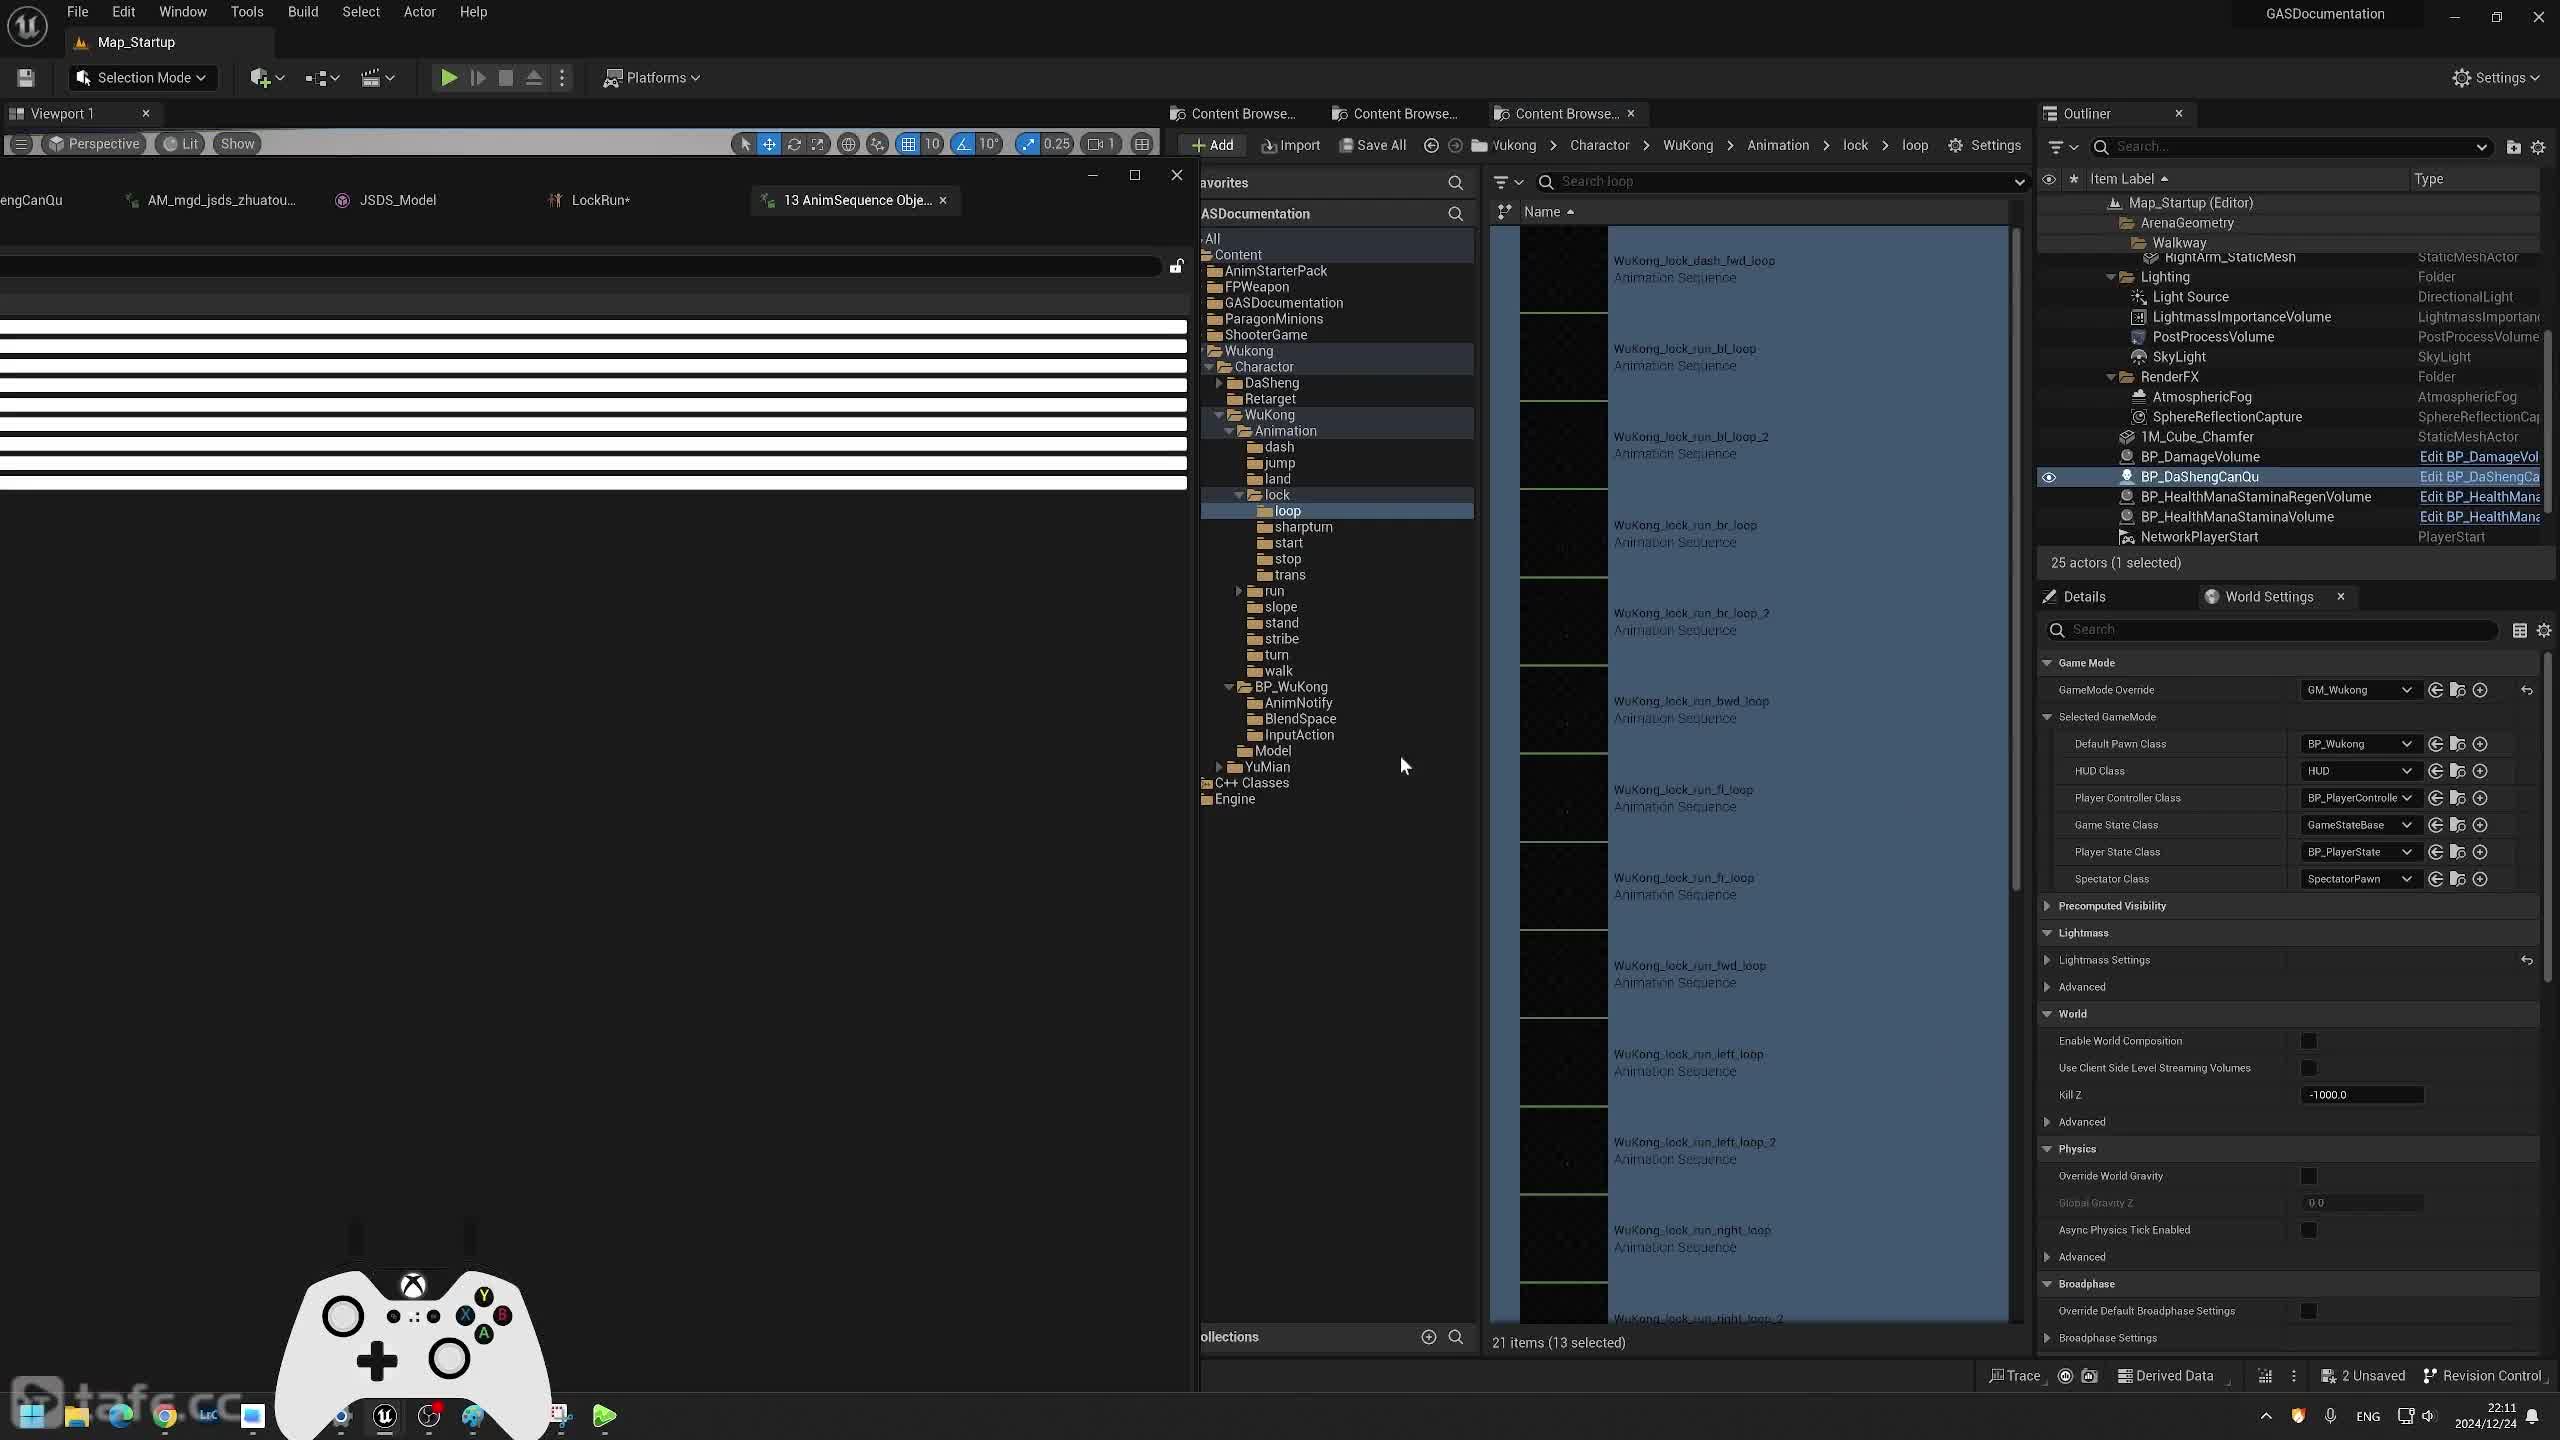The width and height of the screenshot is (2560, 1440).
Task: Toggle visibility eye for BP_DaShengCanQu
Action: (2049, 477)
